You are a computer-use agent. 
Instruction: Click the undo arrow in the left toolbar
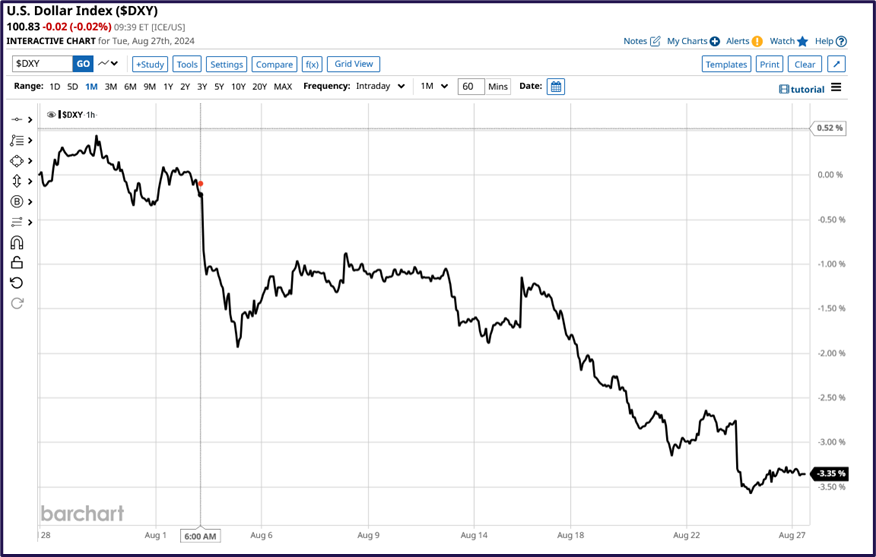17,283
